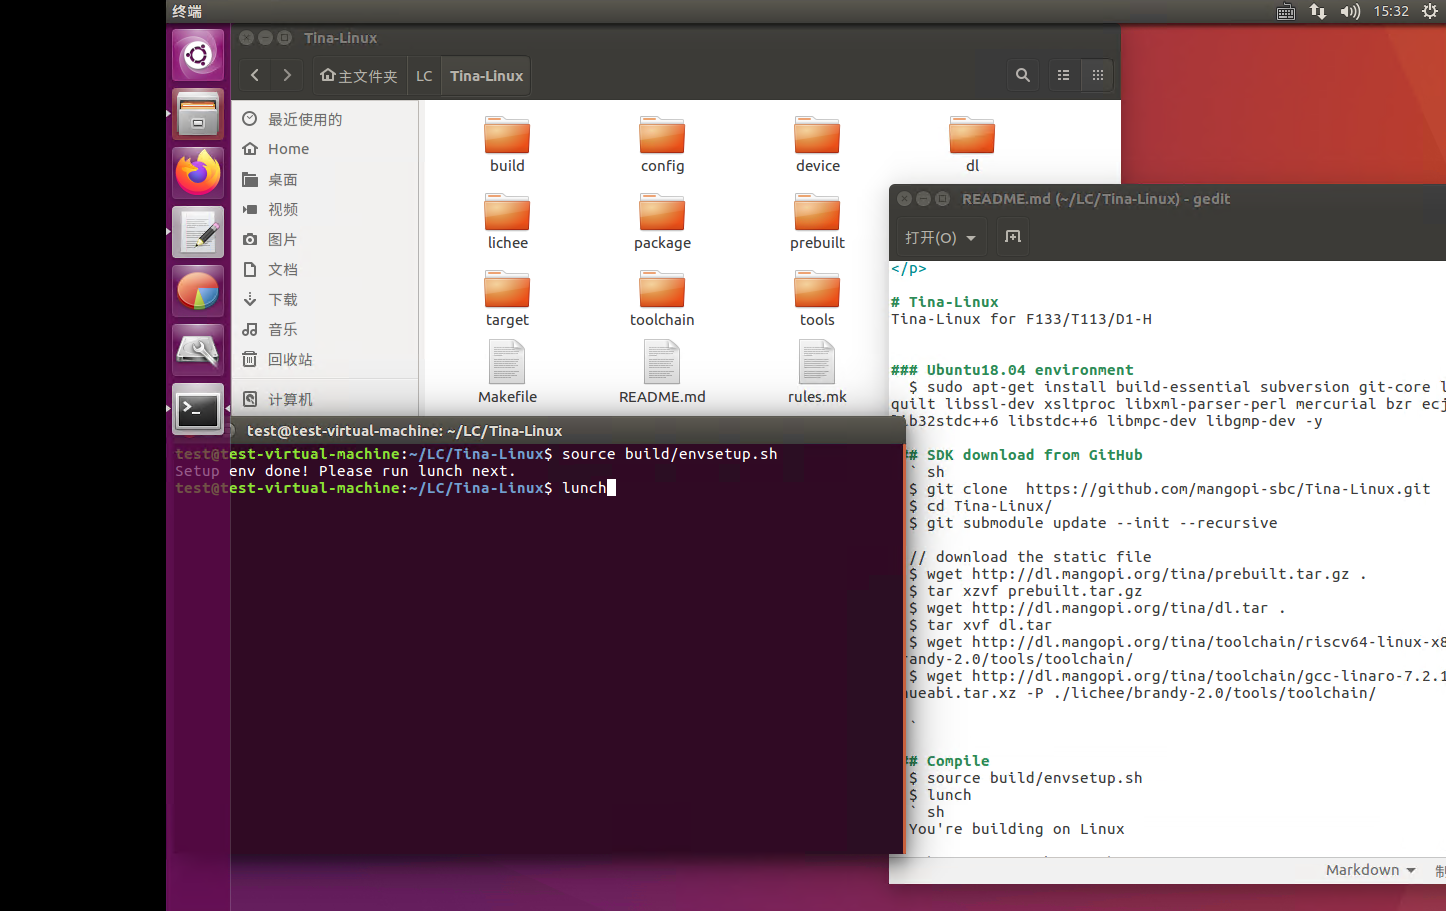Open the pie chart app dock icon

pos(198,292)
